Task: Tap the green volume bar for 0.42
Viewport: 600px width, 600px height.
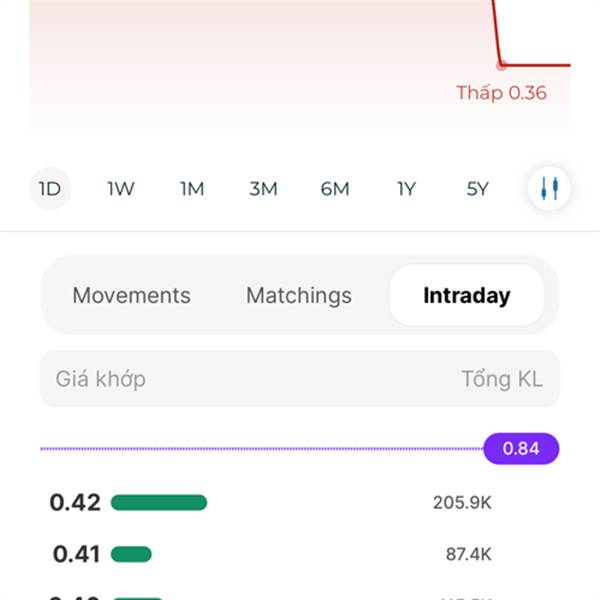Action: click(159, 502)
